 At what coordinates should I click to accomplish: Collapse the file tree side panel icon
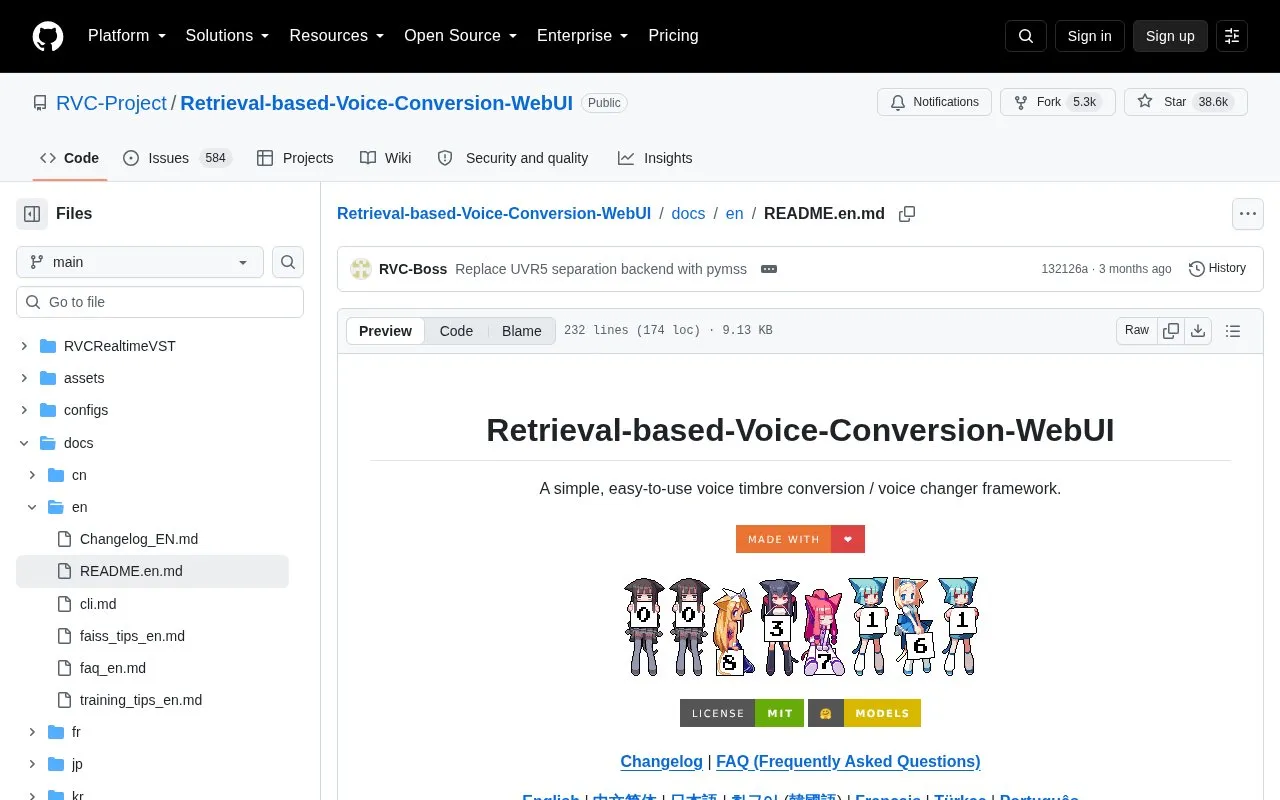point(32,214)
